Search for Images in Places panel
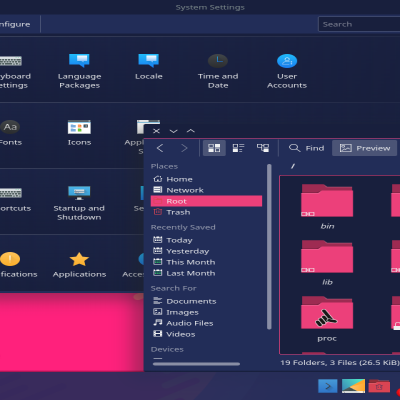 point(206,312)
